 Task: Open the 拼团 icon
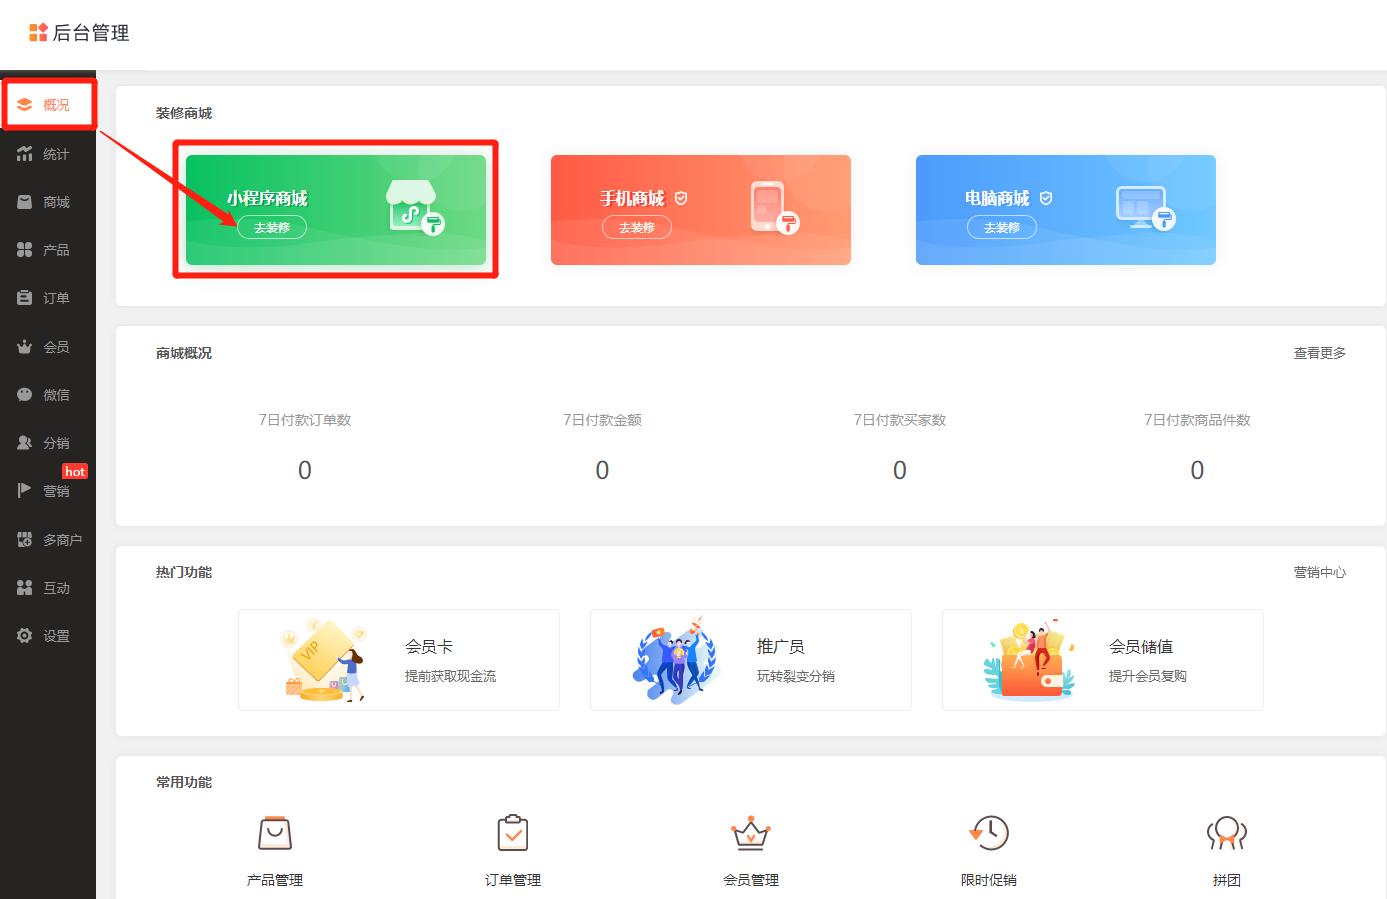click(1227, 833)
